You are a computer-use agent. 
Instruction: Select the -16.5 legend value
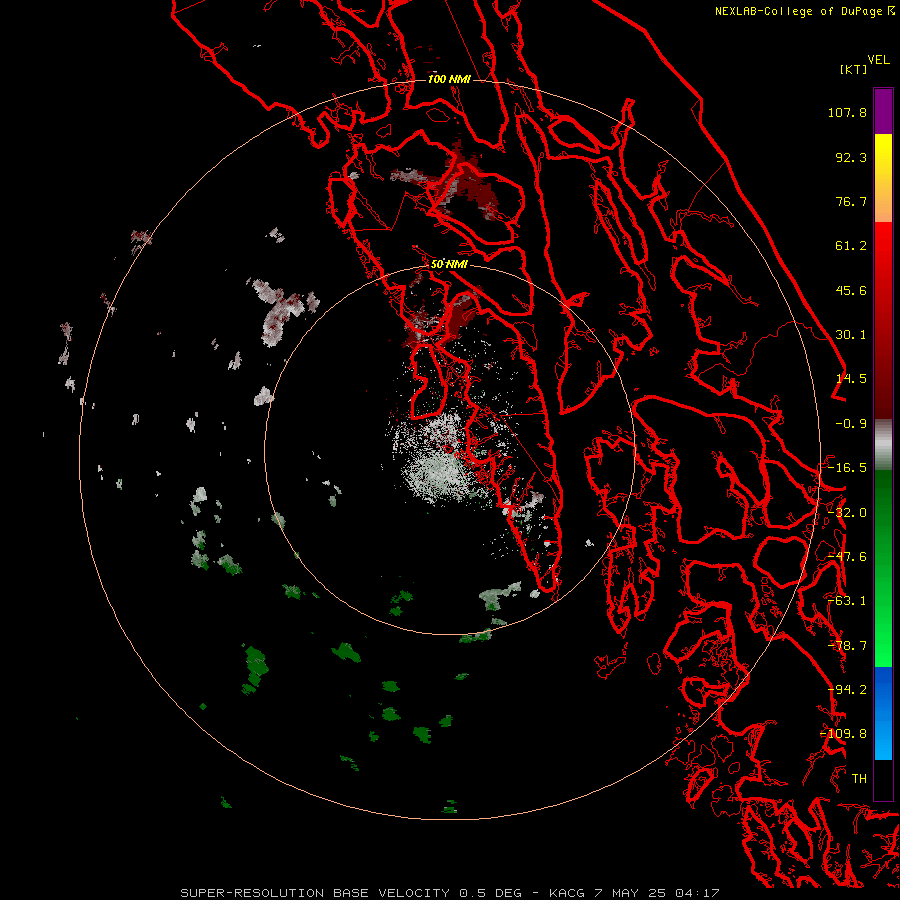tap(847, 468)
